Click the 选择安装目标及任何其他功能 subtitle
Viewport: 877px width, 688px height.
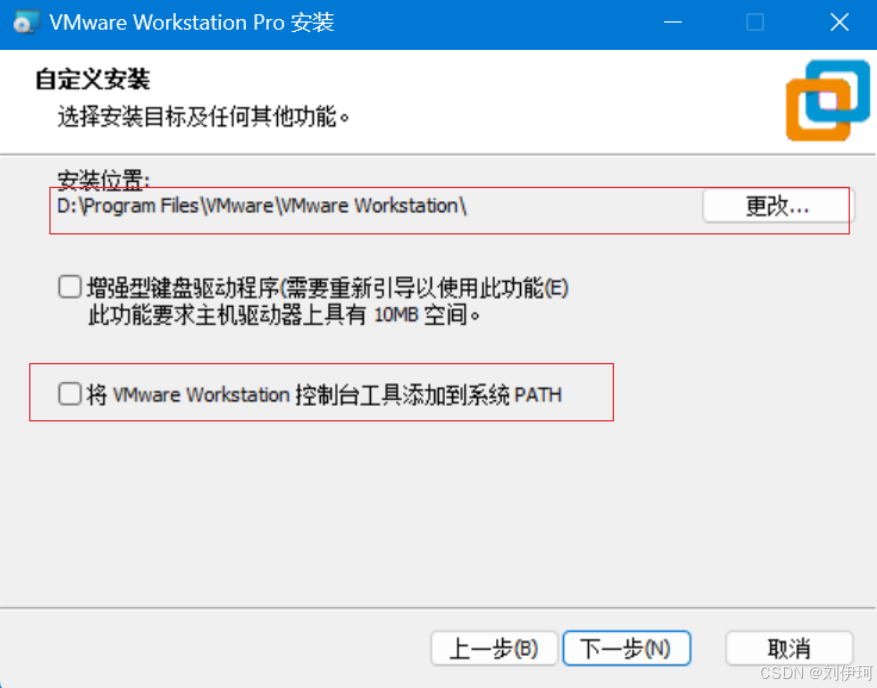click(203, 116)
